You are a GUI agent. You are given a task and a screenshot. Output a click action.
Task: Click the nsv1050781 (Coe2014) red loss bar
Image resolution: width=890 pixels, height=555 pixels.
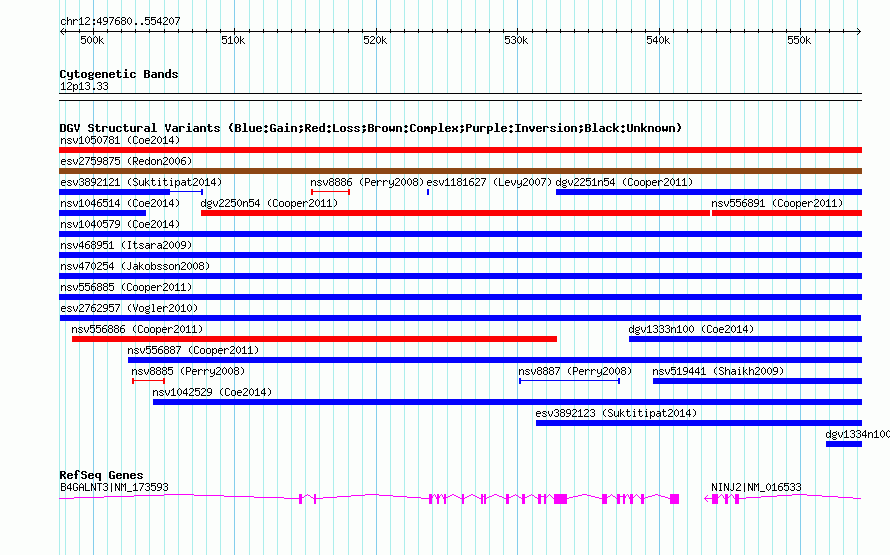coord(460,150)
